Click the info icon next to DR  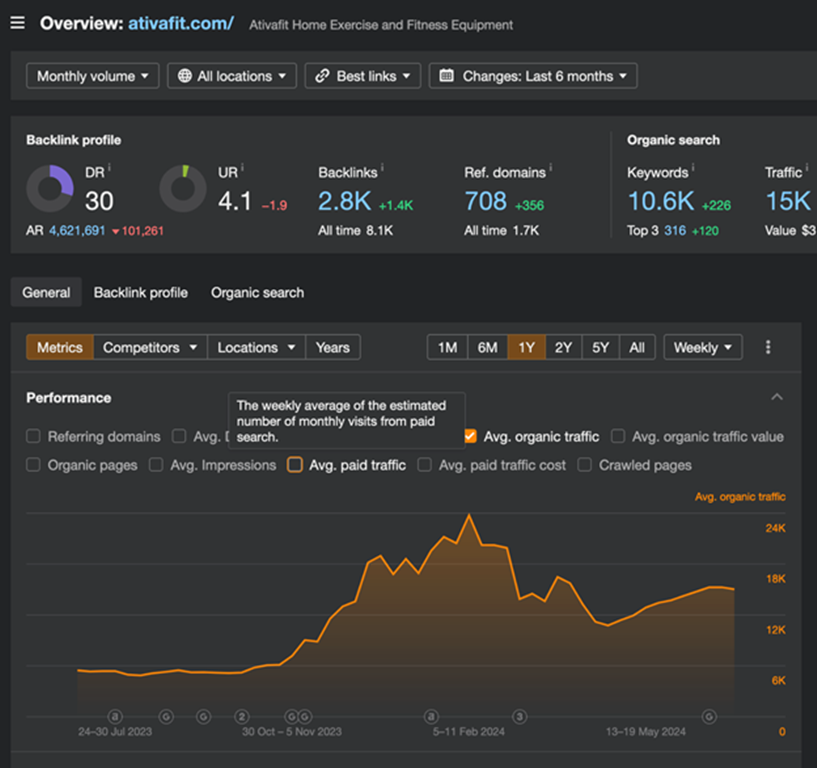[x=109, y=167]
